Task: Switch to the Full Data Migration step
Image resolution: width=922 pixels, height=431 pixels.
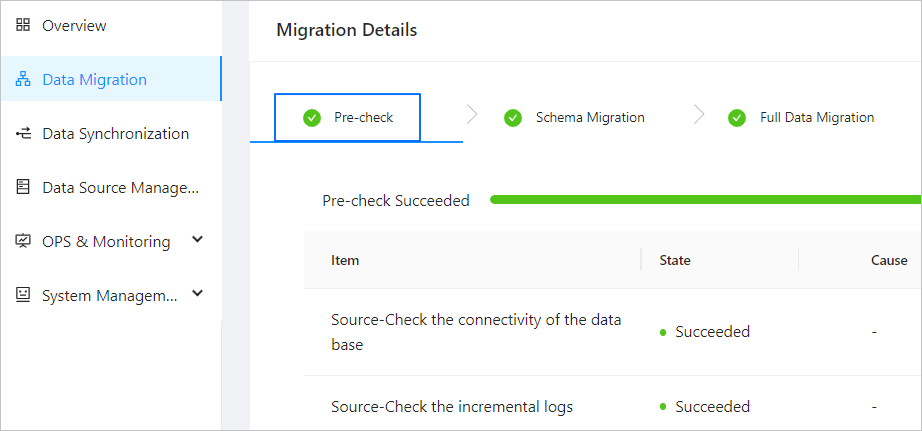Action: pyautogui.click(x=816, y=118)
